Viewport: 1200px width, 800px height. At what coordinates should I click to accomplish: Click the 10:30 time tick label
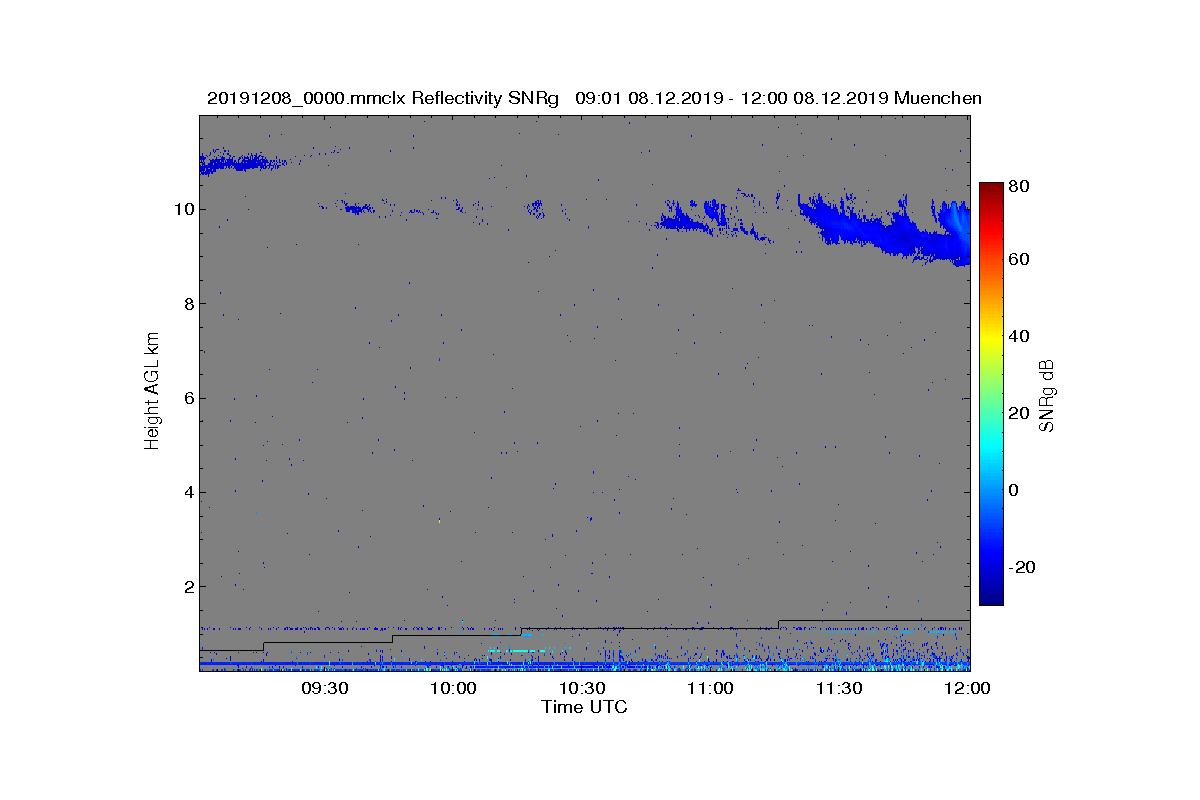[x=582, y=688]
